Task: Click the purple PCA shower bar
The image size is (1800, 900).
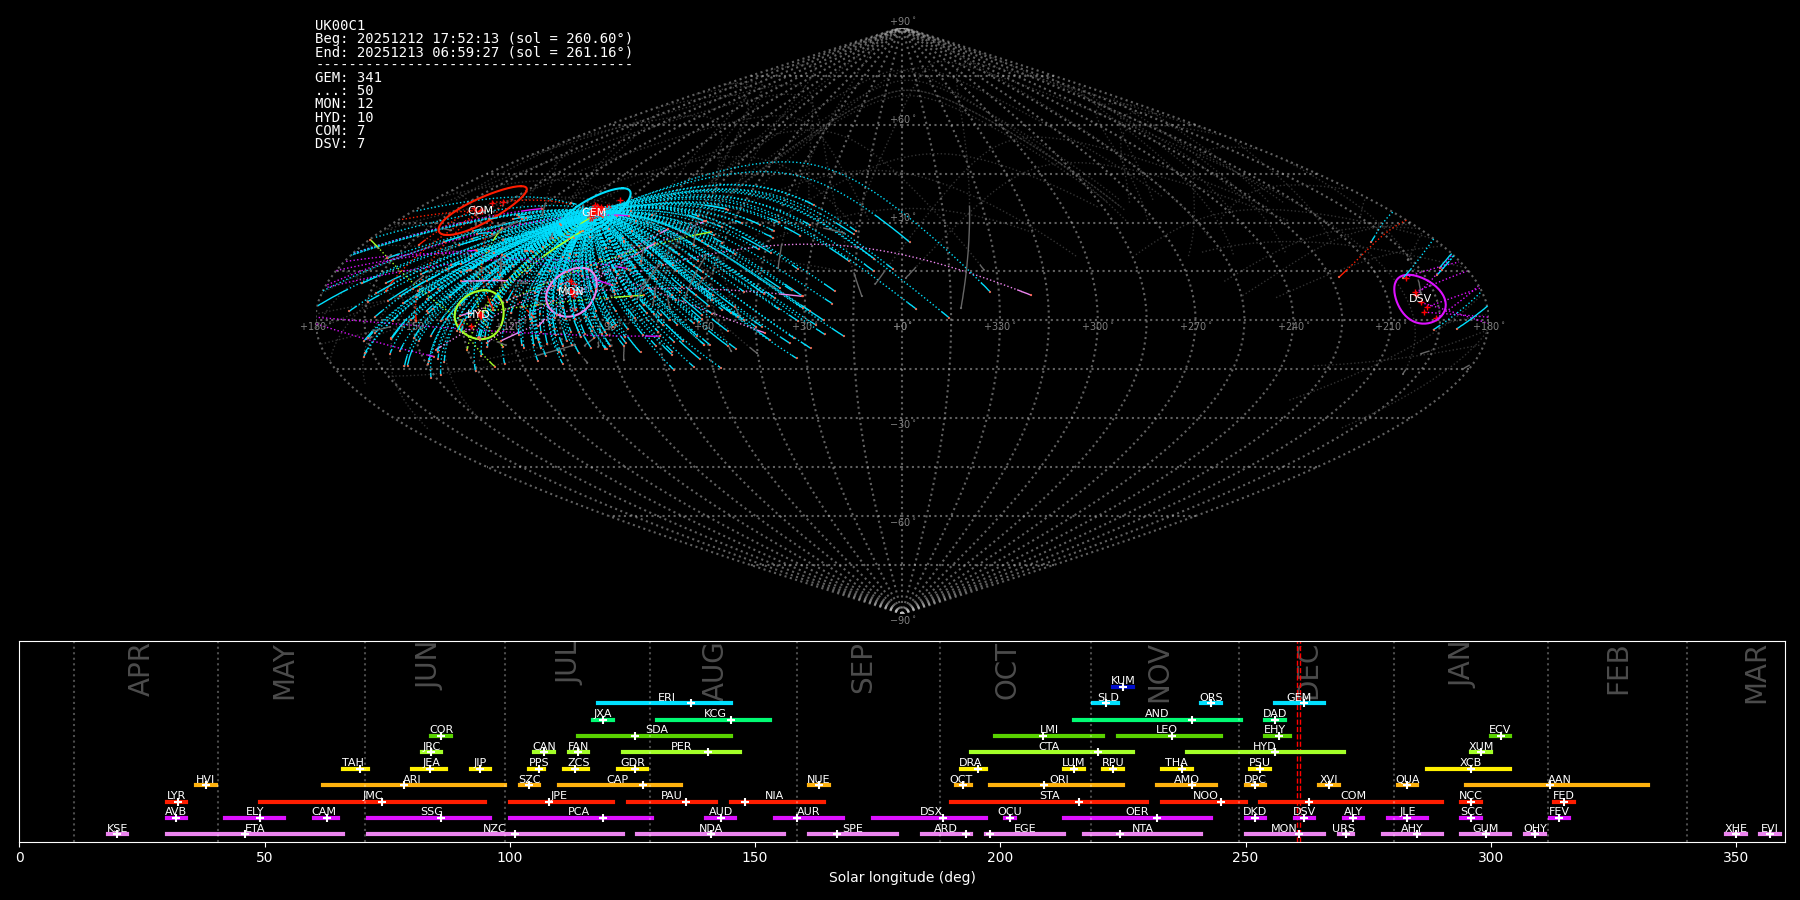Action: point(581,818)
